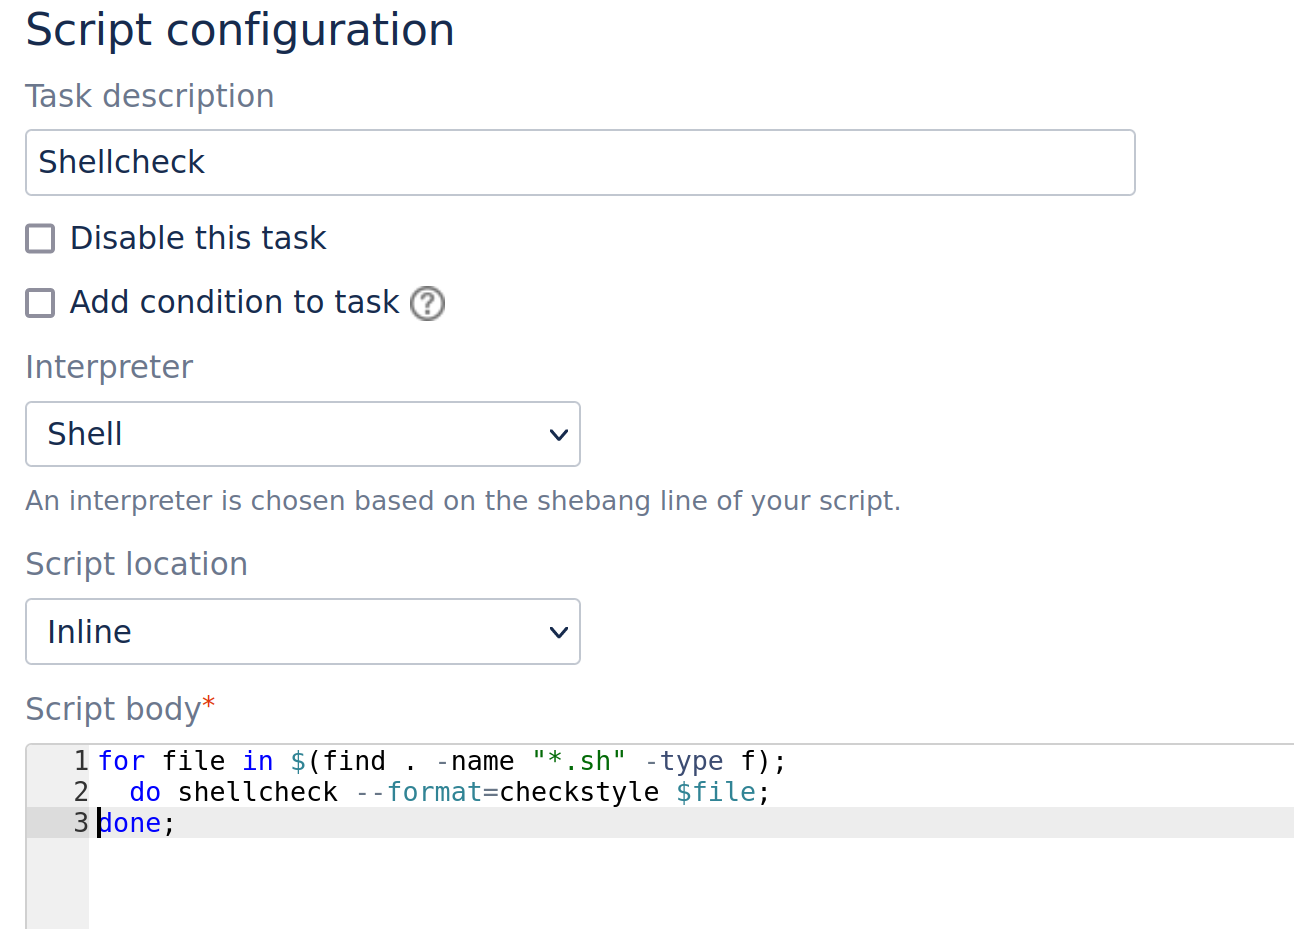Place cursor on the "$file" variable in line 2
The width and height of the screenshot is (1294, 929).
point(716,792)
